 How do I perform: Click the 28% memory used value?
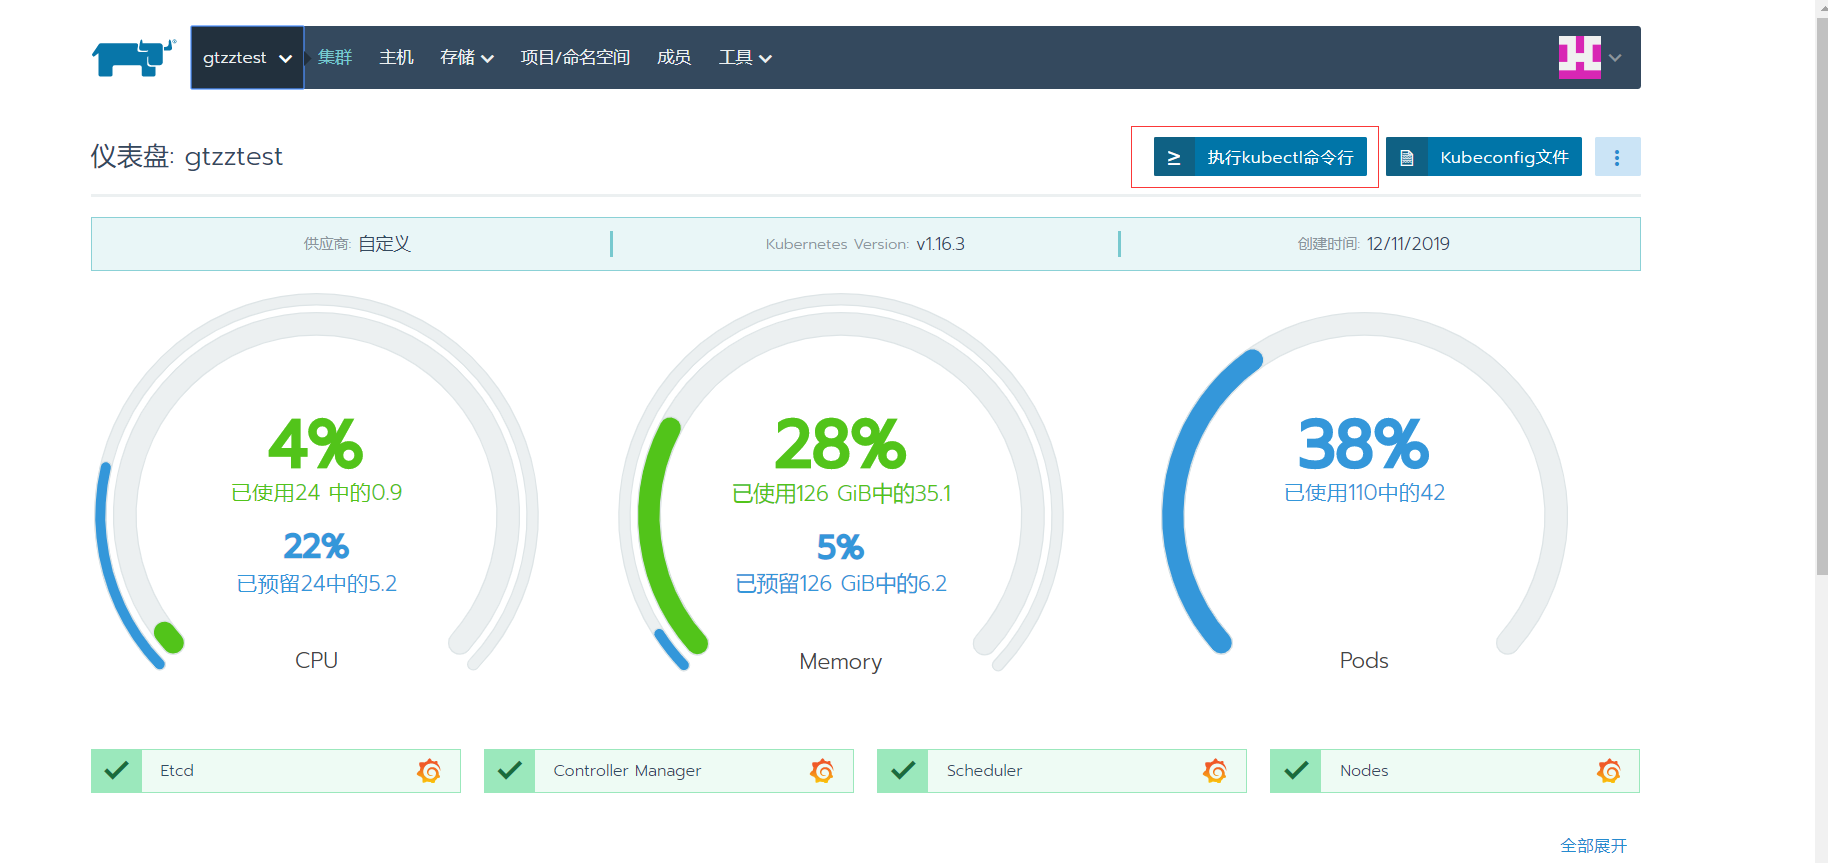[x=841, y=444]
